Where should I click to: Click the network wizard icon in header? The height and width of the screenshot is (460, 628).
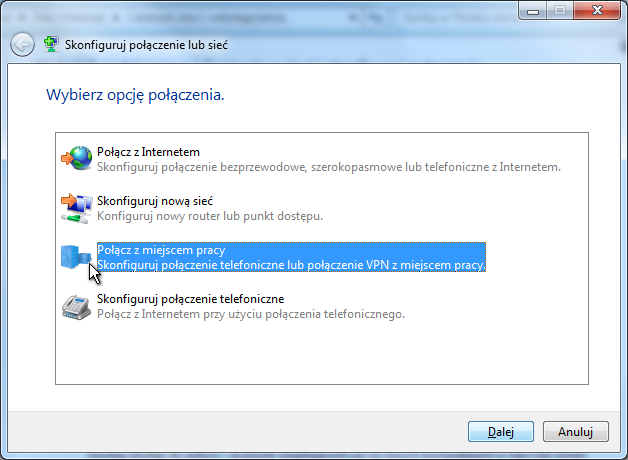[x=51, y=45]
